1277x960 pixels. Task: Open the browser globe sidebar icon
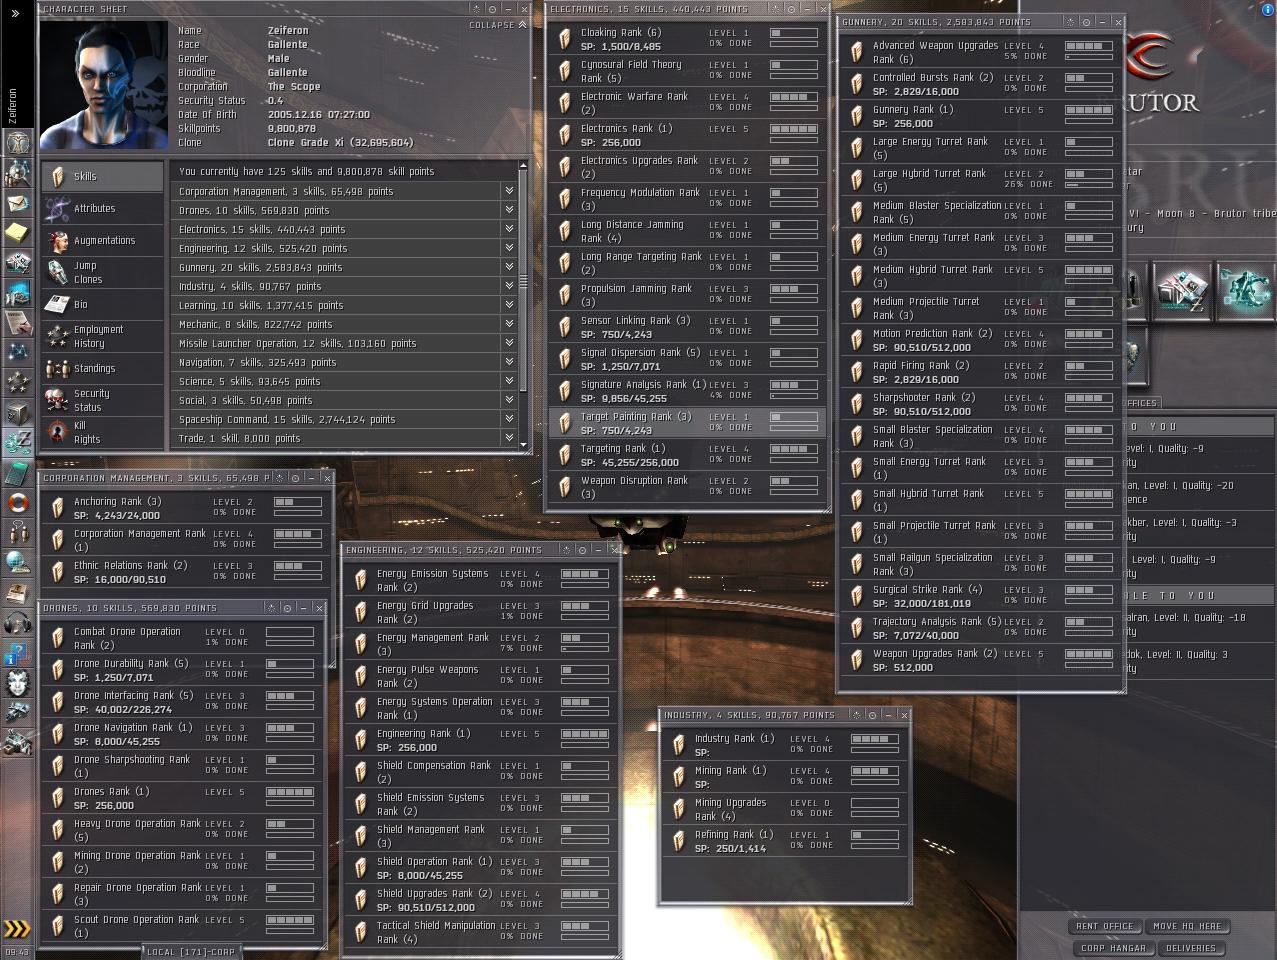[x=17, y=562]
